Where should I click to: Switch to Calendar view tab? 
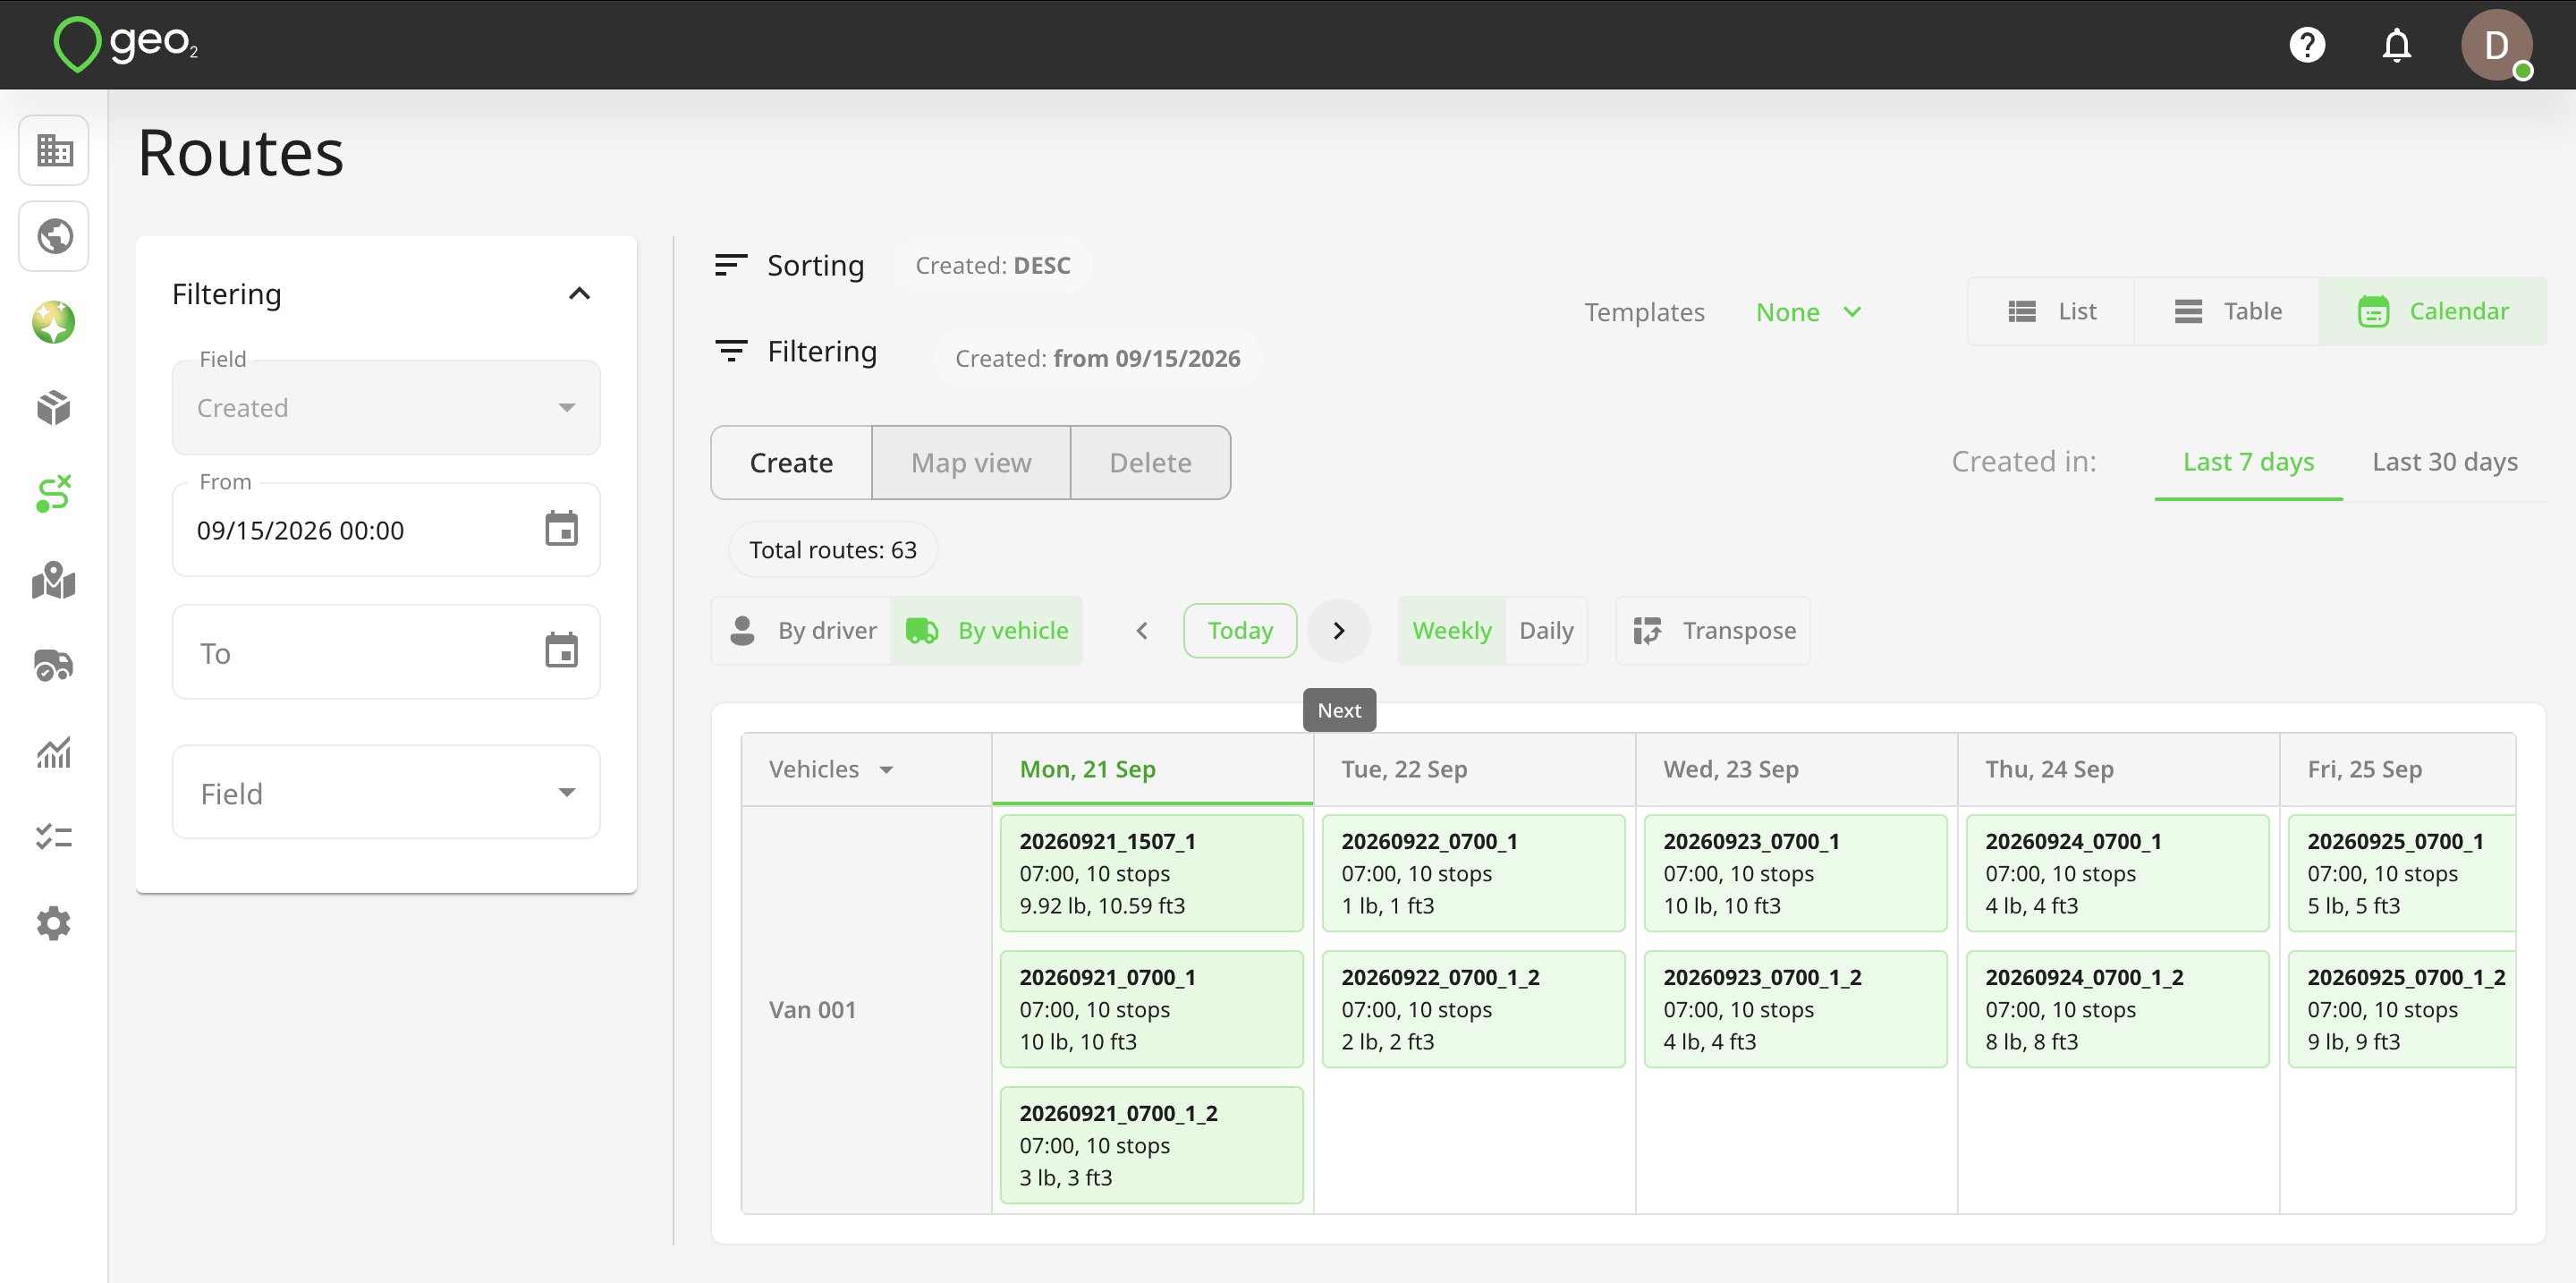[x=2433, y=311]
